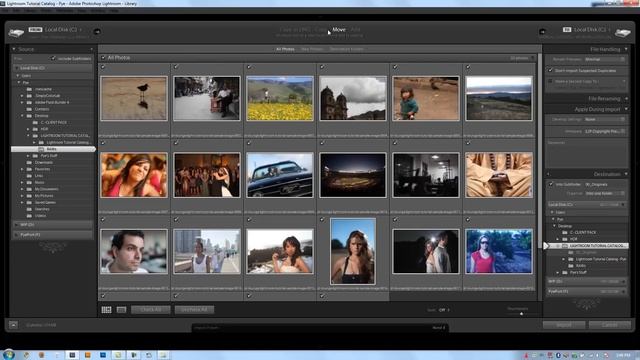Click the Import button
Viewport: 640px width, 360px height.
(x=564, y=325)
